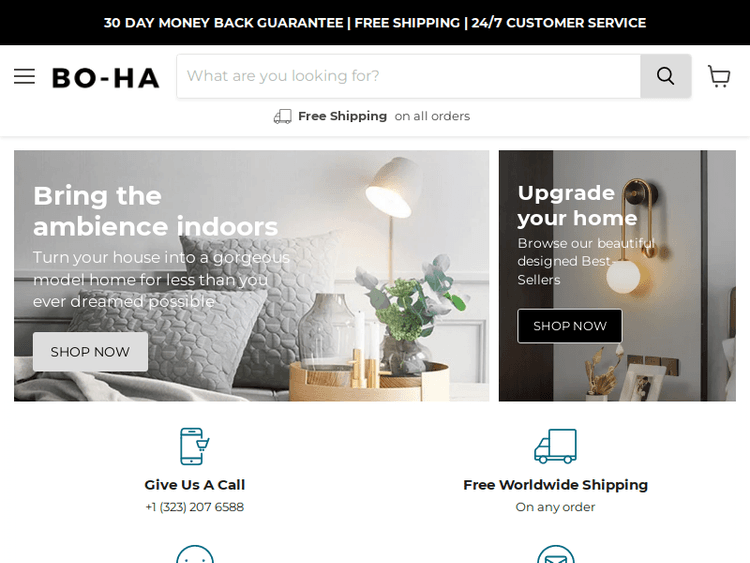Click SHOP NOW on the ambience indoors banner

[x=90, y=352]
